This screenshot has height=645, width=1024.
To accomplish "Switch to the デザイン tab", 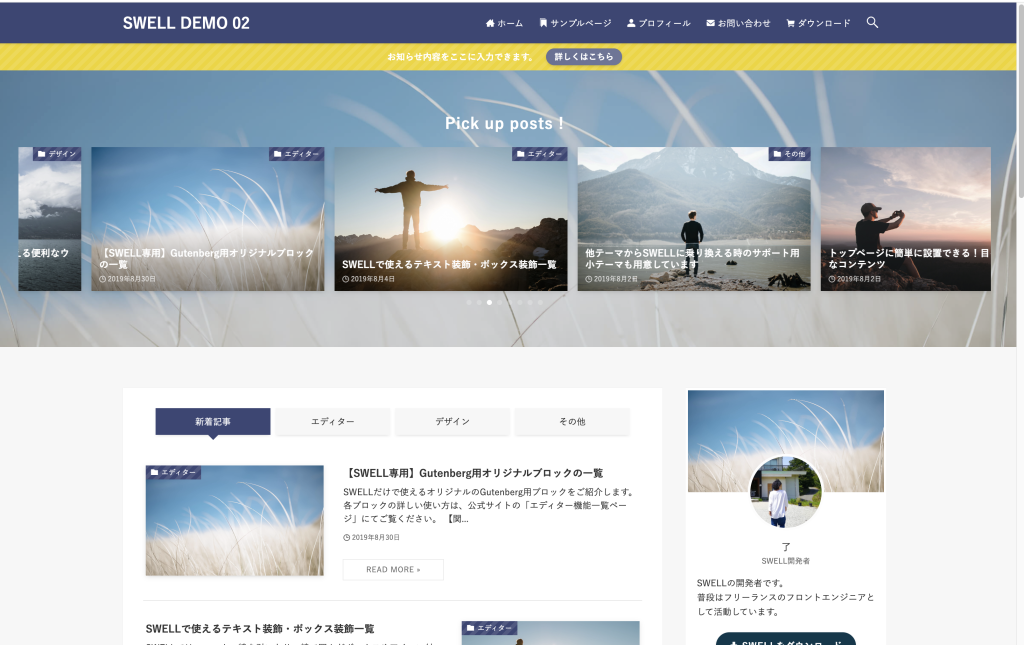I will (452, 421).
